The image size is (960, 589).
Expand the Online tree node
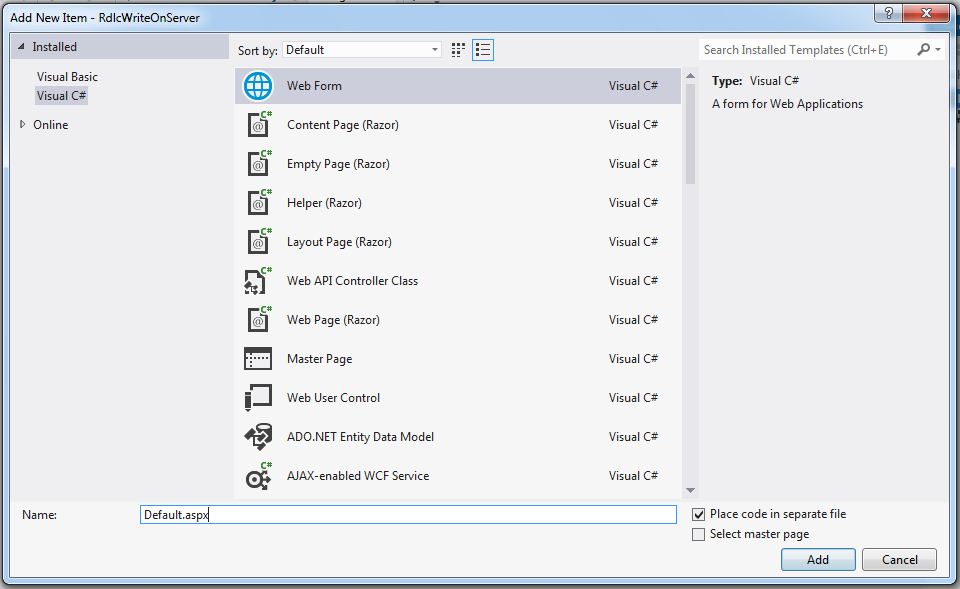click(23, 124)
